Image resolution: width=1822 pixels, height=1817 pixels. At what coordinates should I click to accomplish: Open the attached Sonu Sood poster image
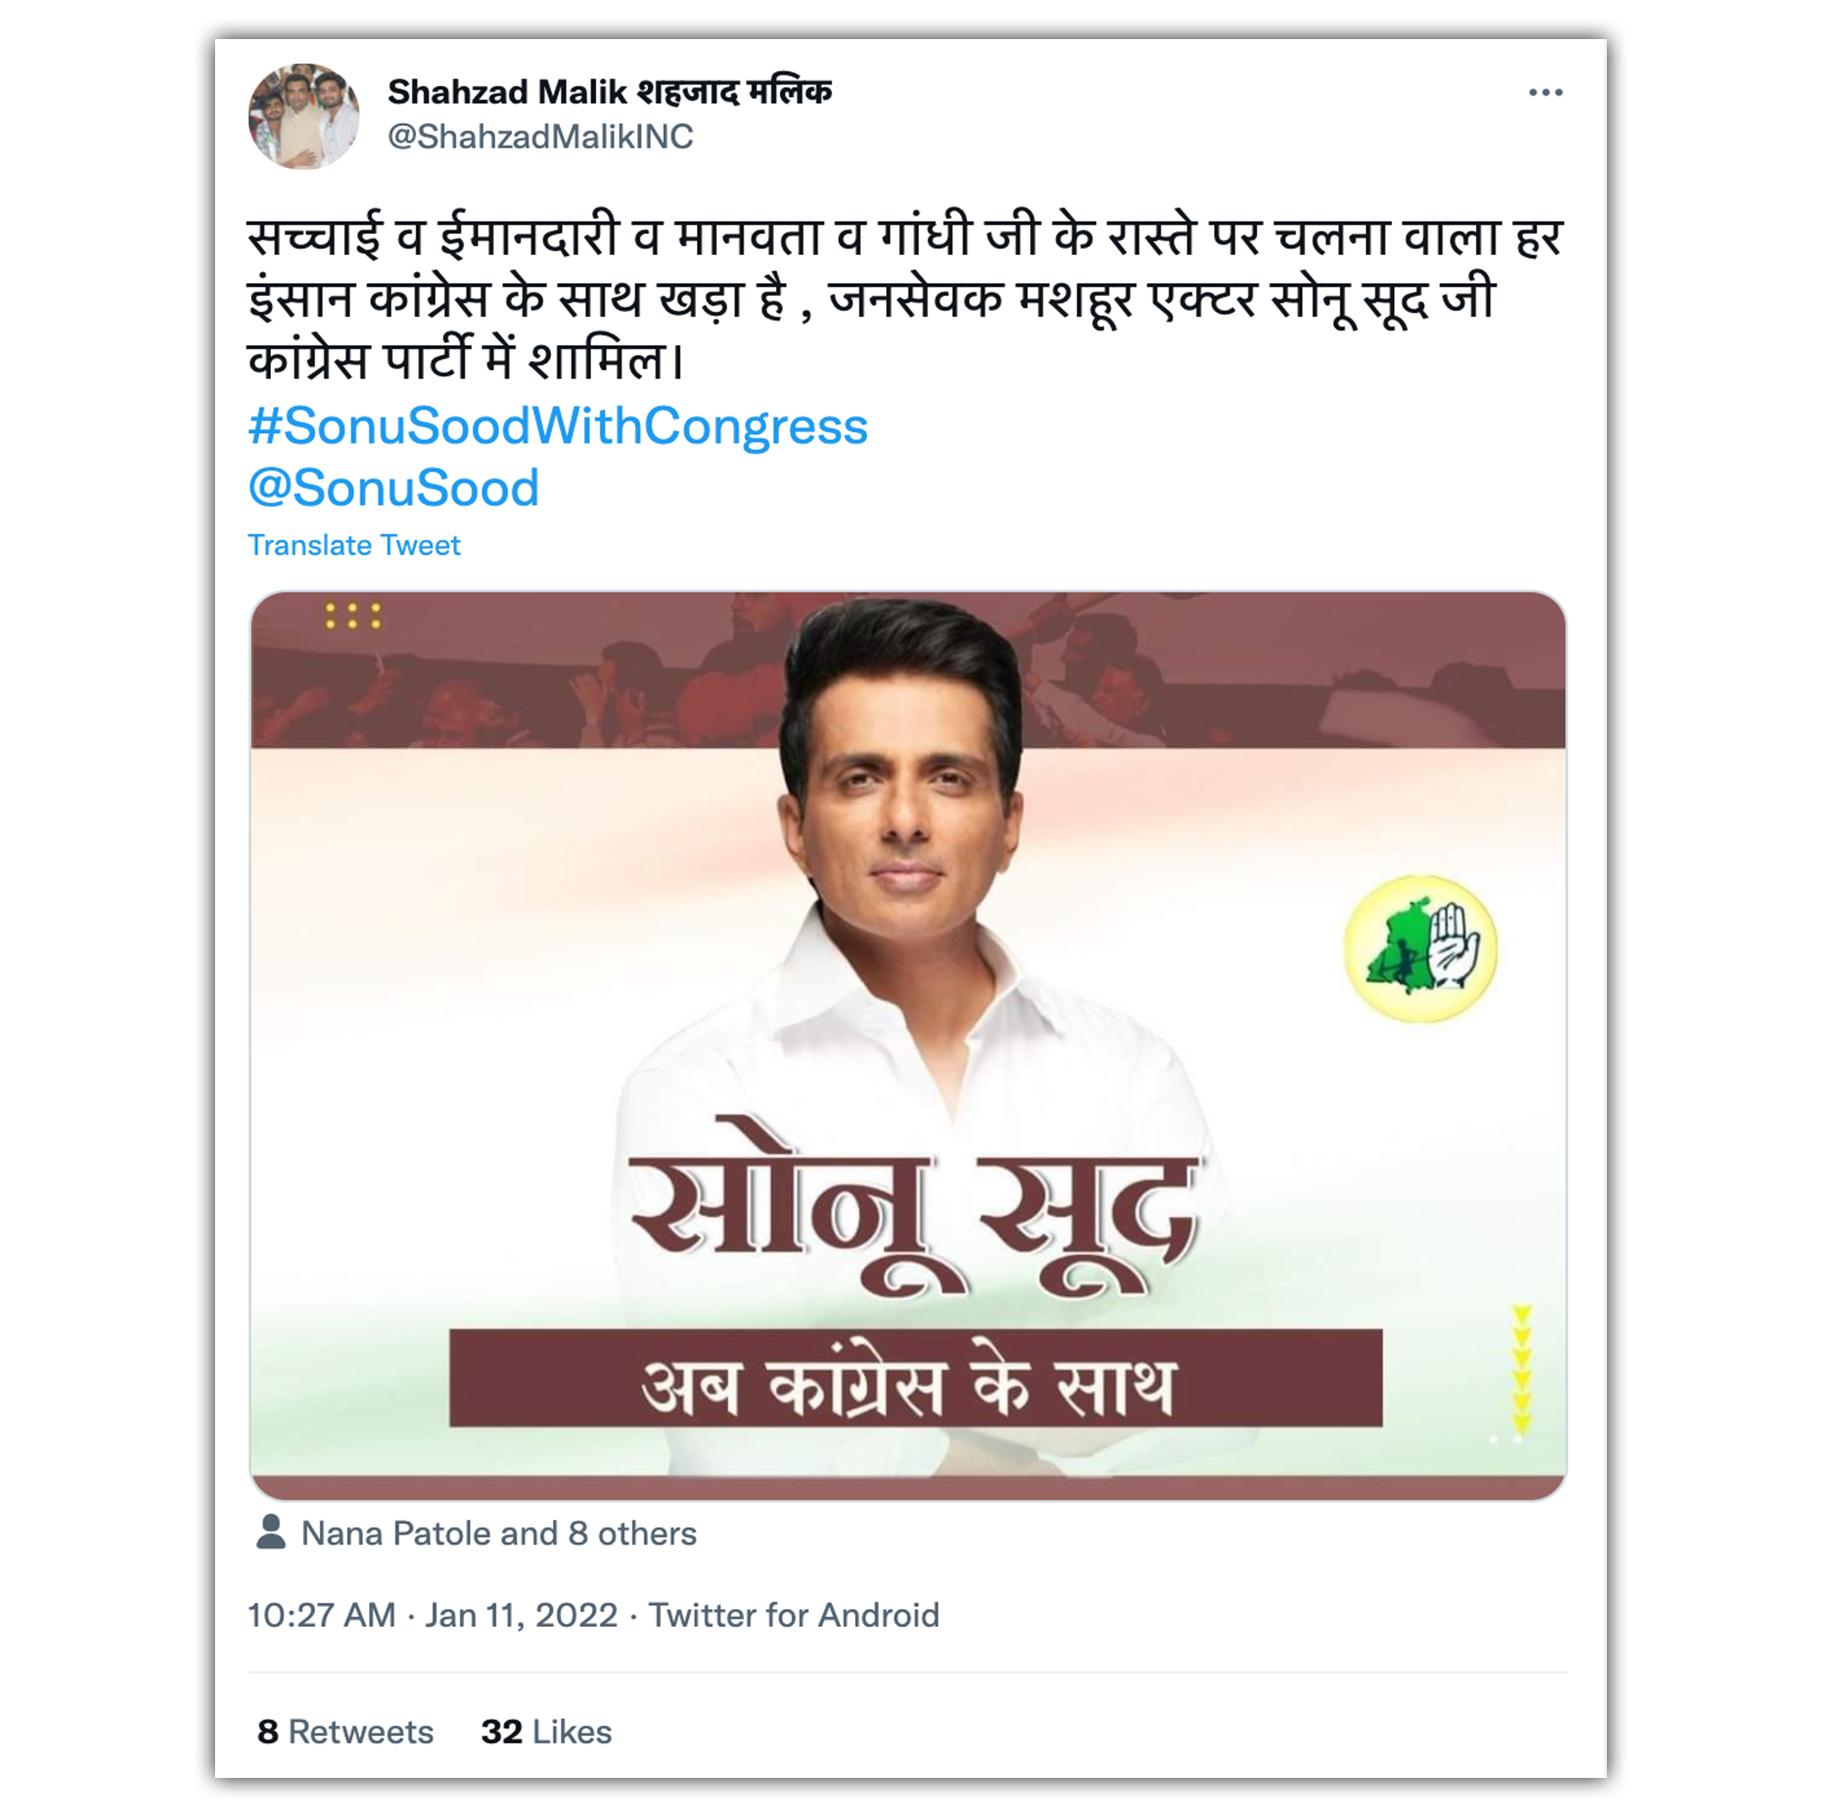click(x=907, y=1045)
